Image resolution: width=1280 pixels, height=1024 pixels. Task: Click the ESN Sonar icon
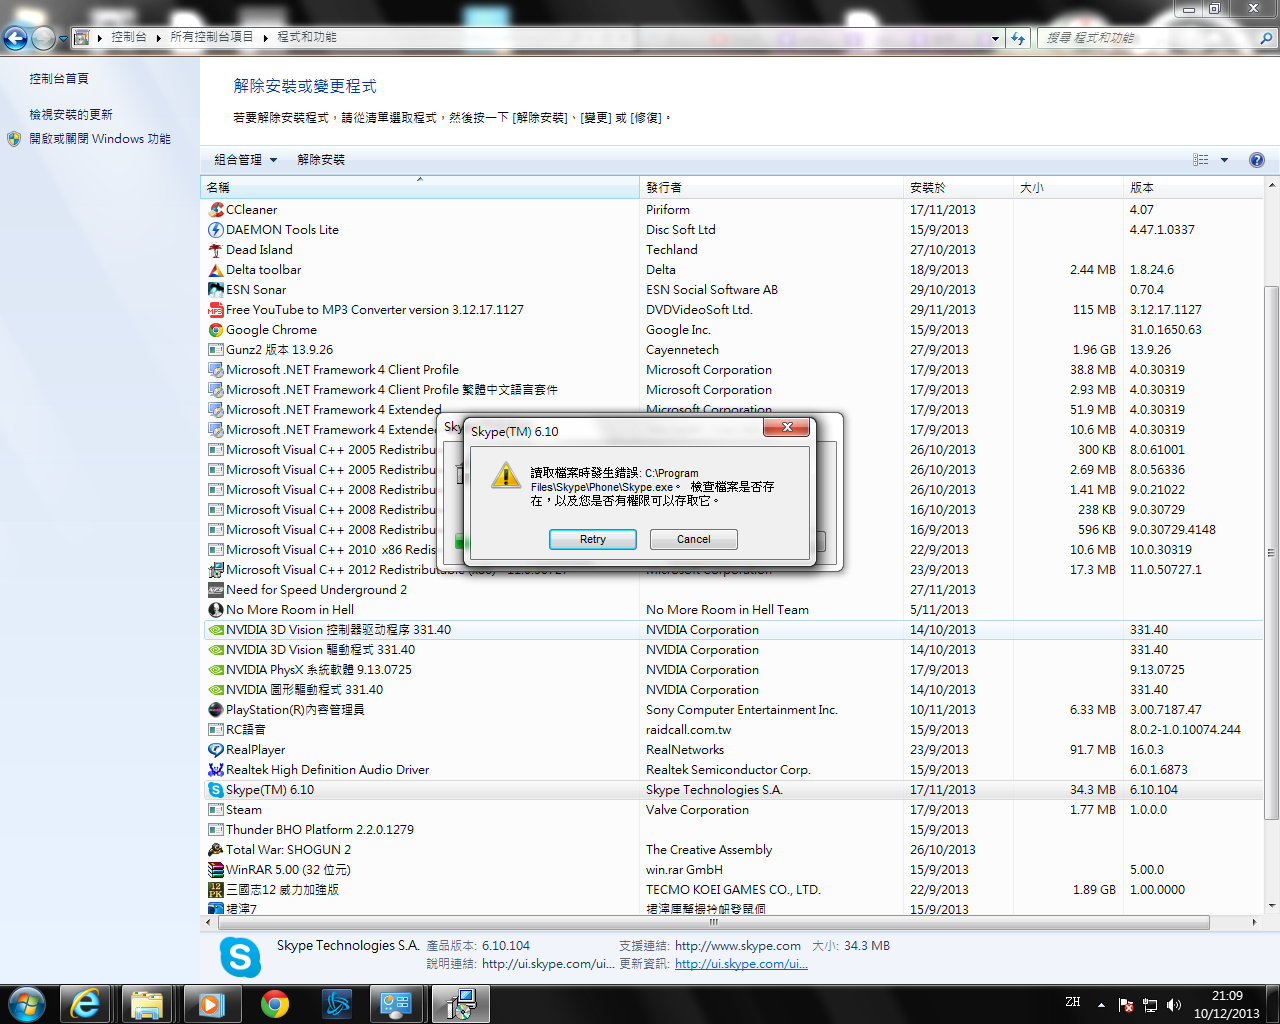(x=215, y=290)
